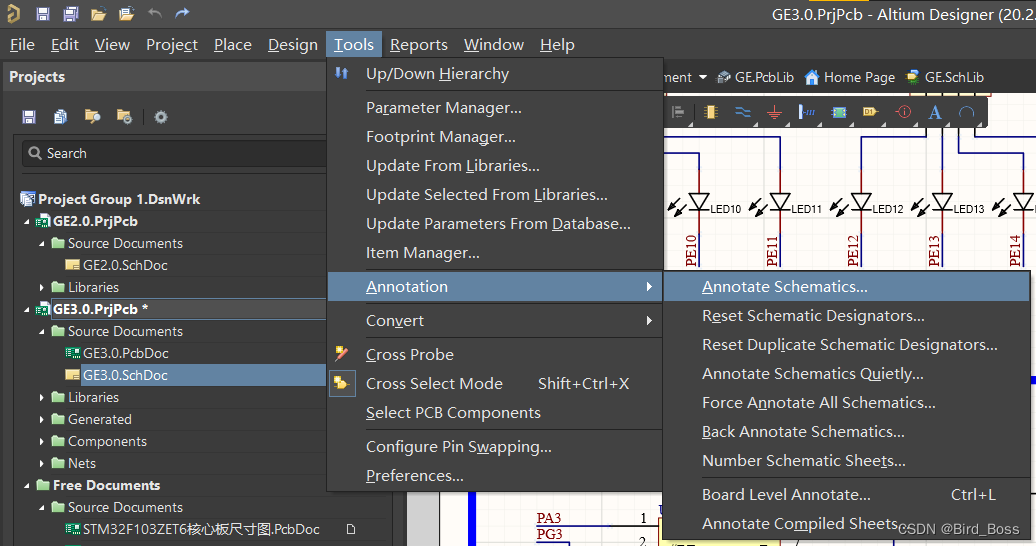Click the Redo arrow icon

[182, 13]
